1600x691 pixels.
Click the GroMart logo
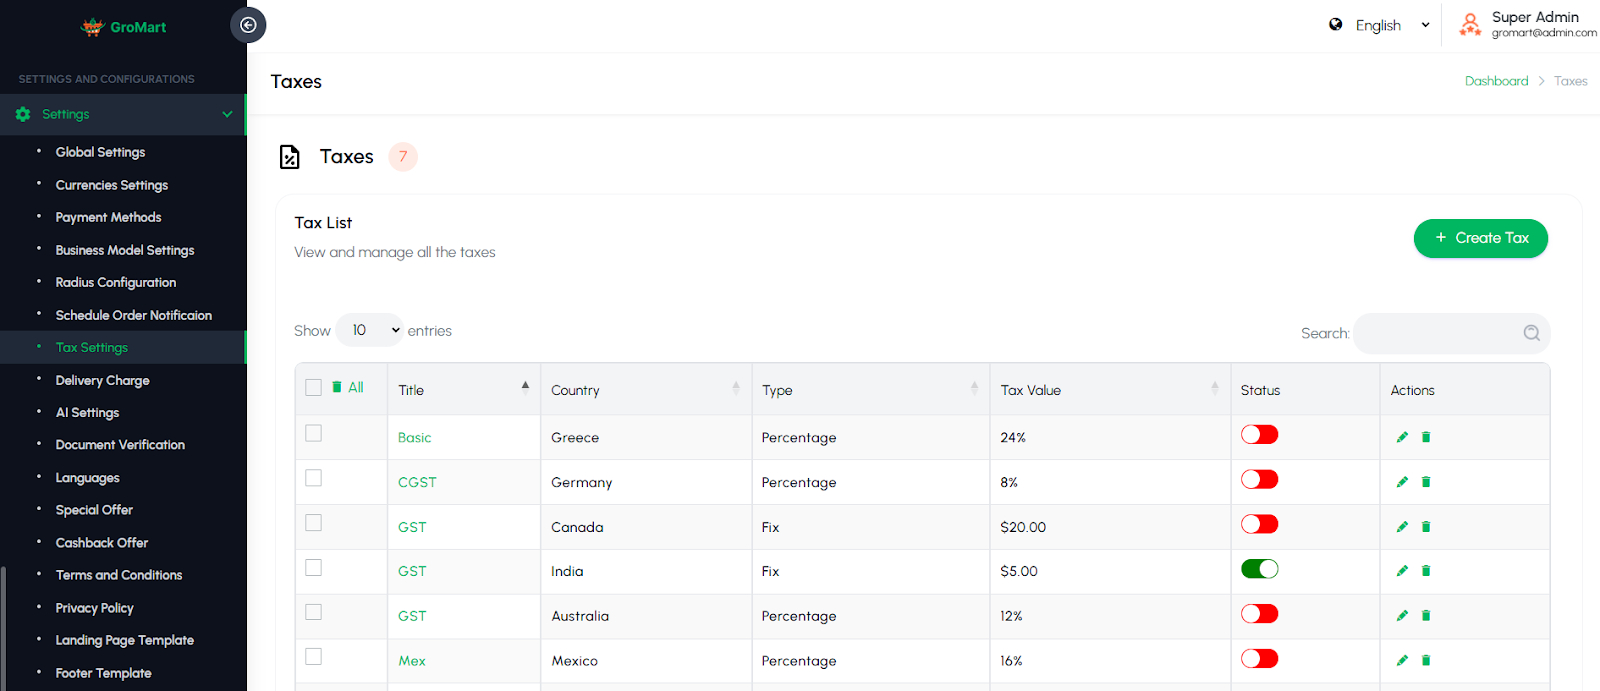pyautogui.click(x=124, y=27)
